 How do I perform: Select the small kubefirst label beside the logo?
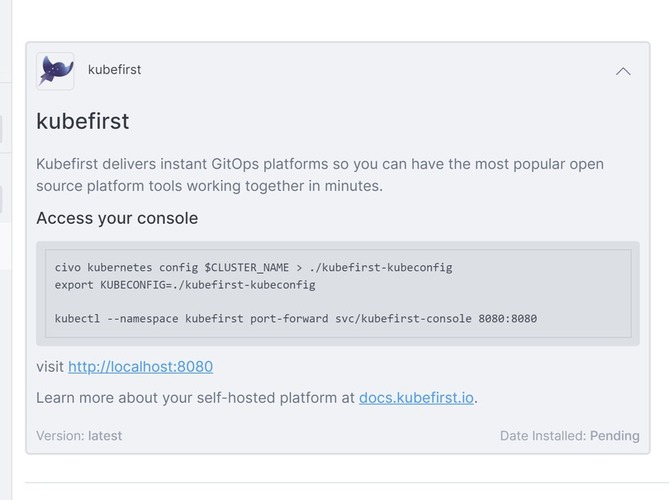tap(114, 70)
